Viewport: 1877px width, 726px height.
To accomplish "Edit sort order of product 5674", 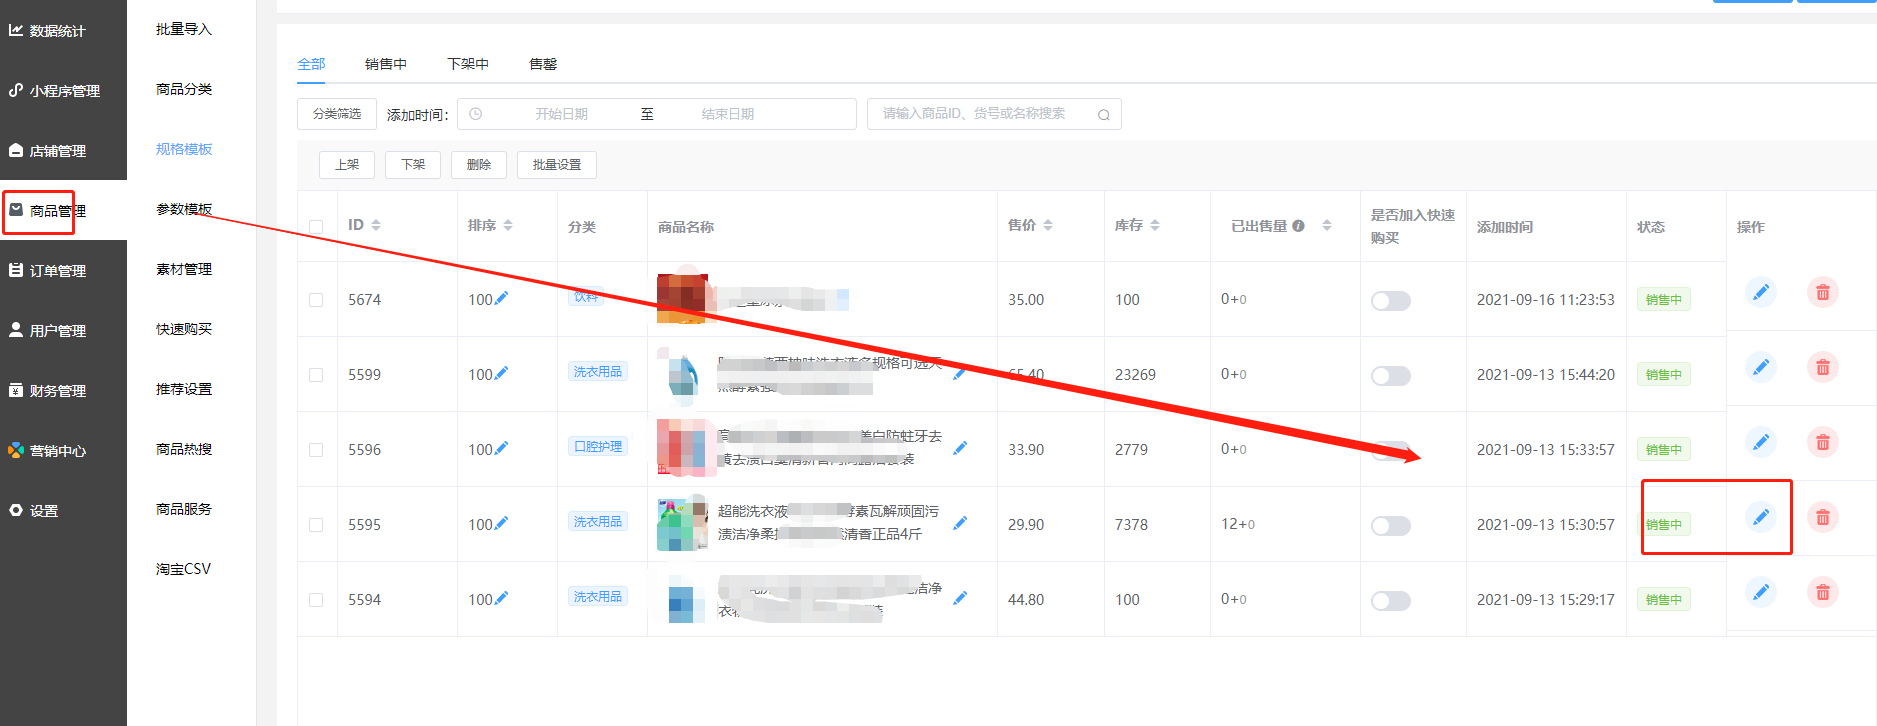I will pos(501,298).
